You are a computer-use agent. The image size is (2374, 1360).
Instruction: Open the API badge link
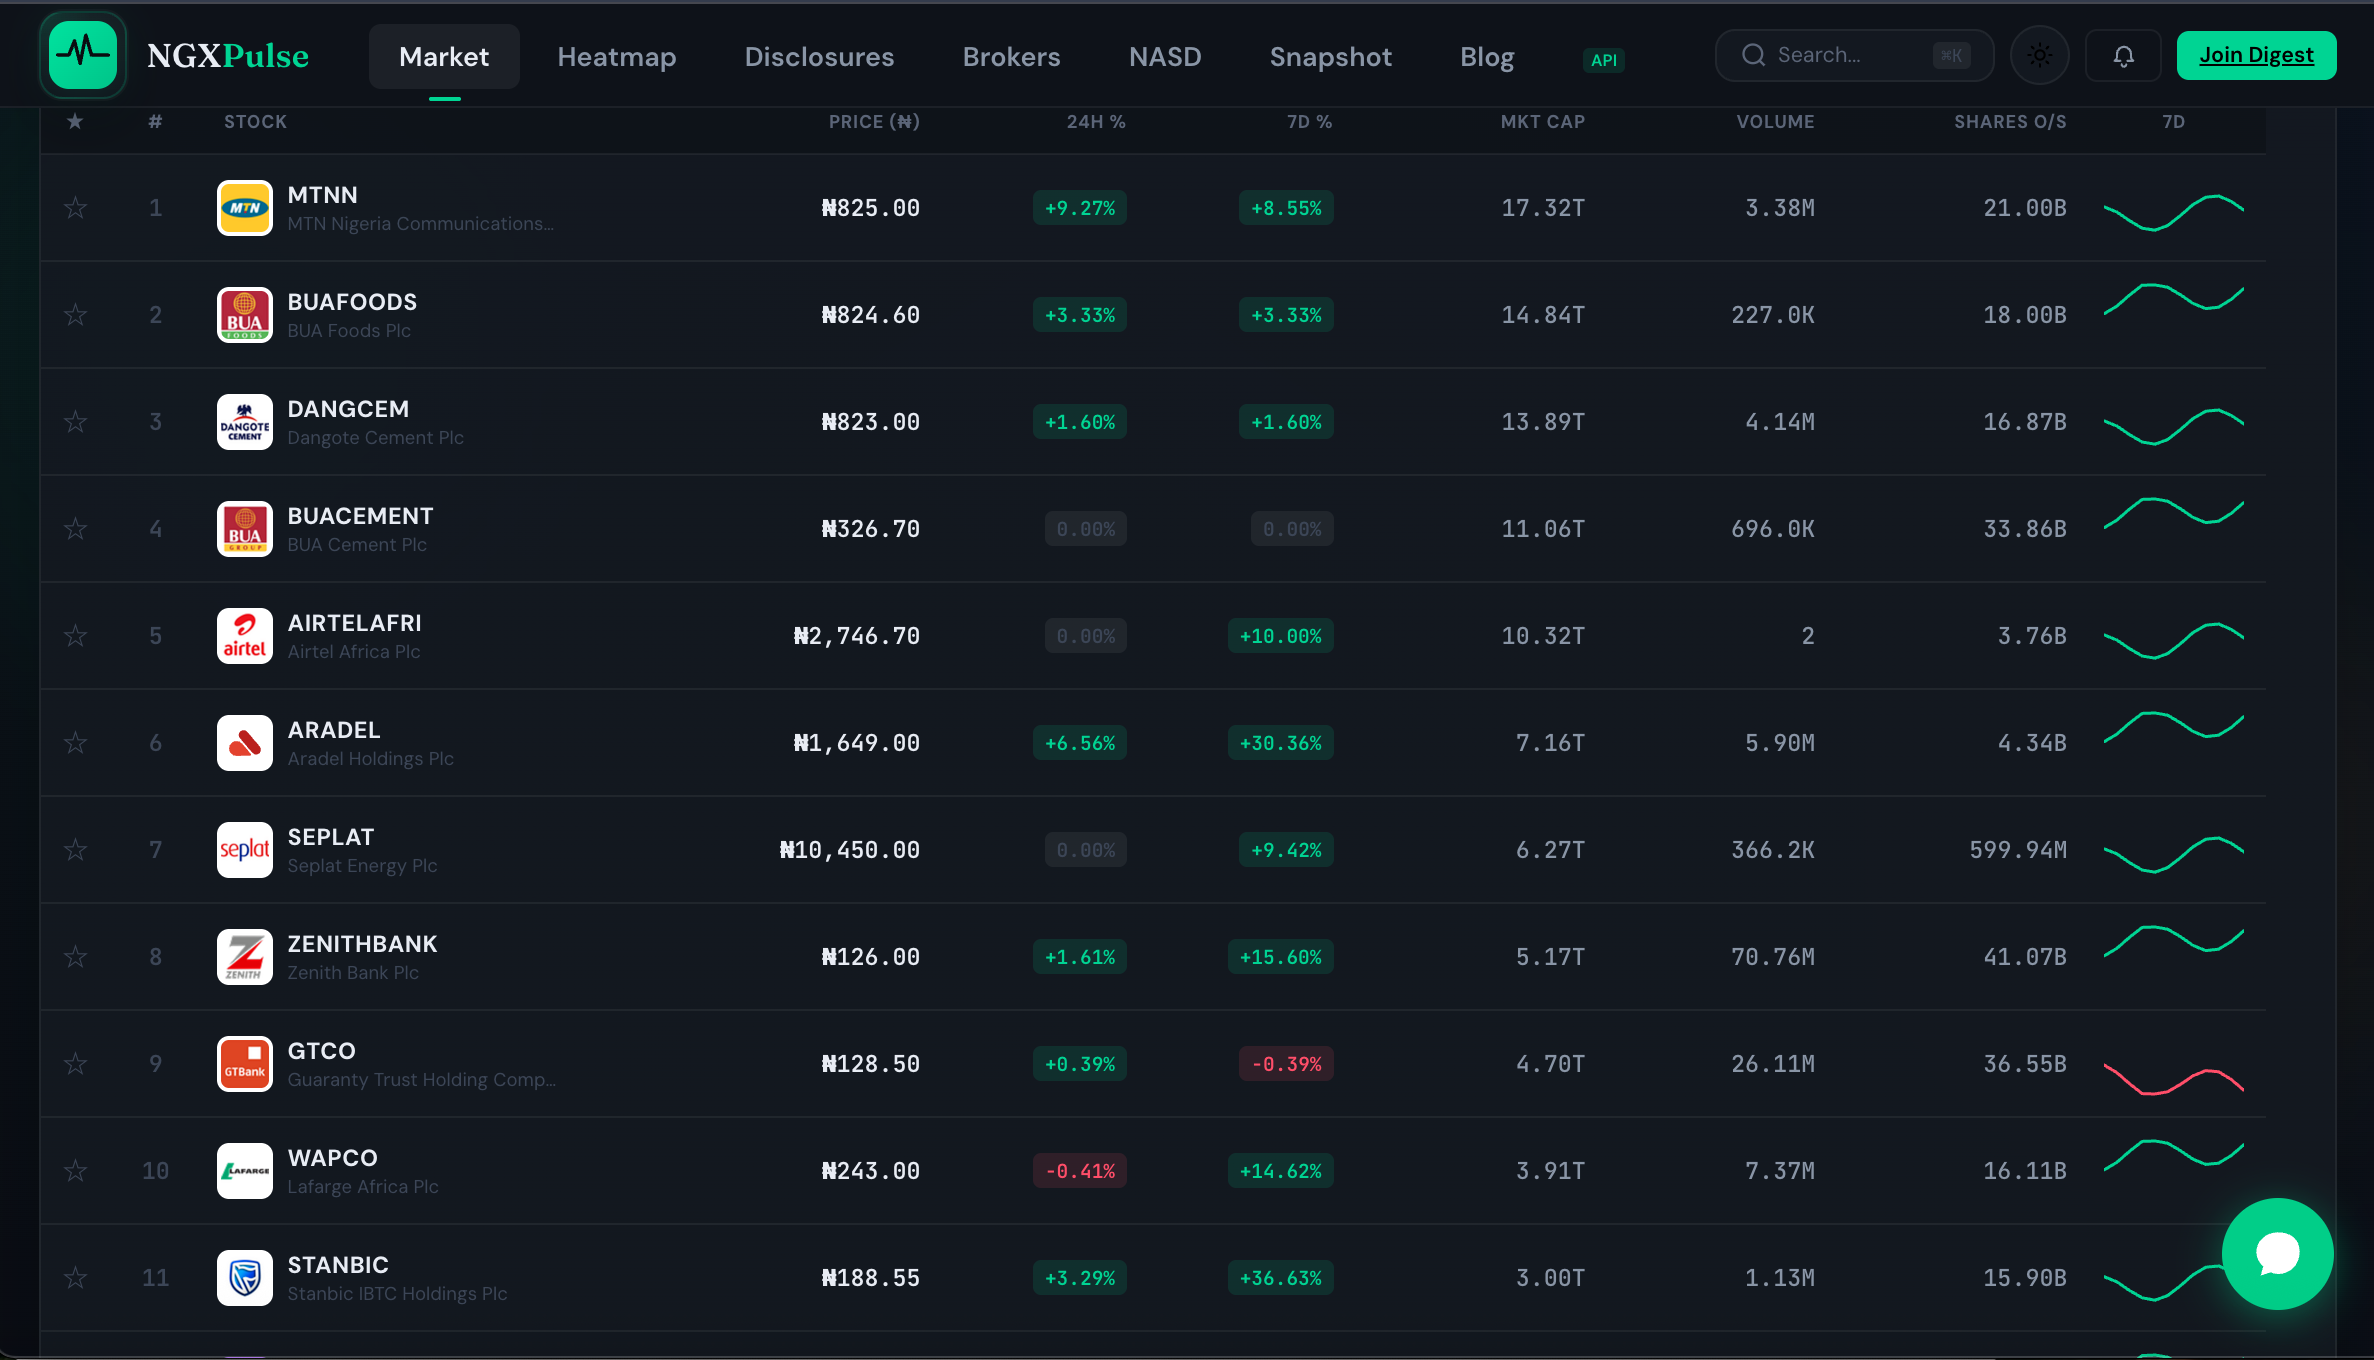tap(1604, 60)
